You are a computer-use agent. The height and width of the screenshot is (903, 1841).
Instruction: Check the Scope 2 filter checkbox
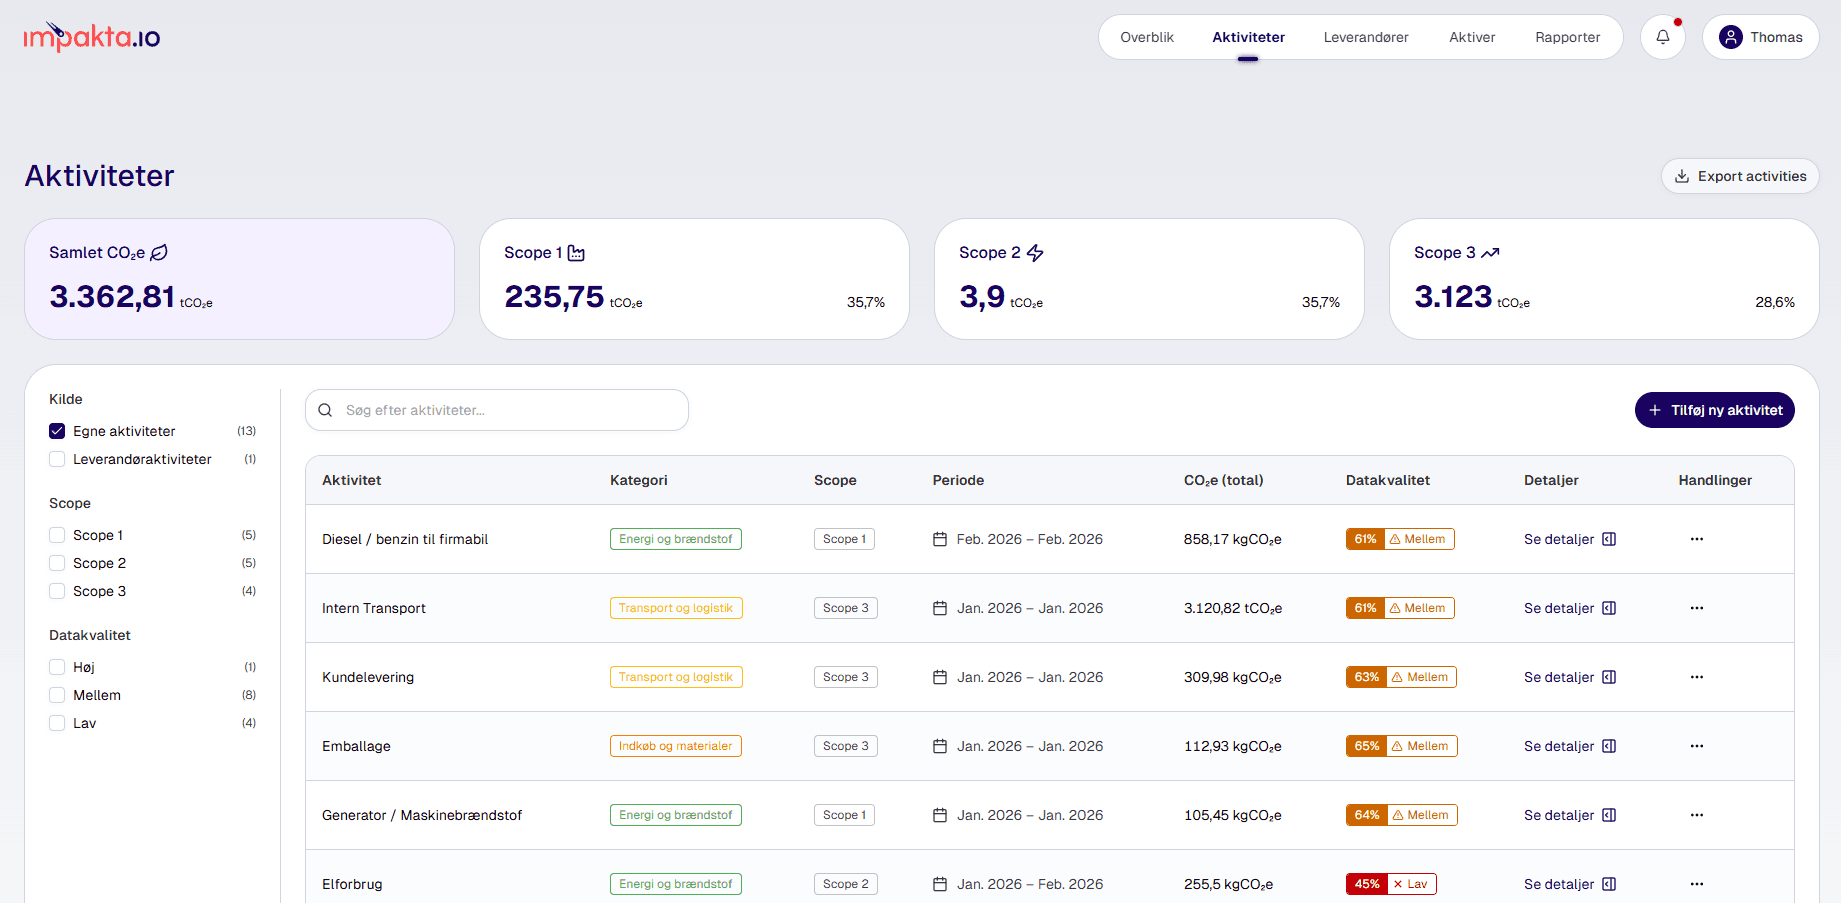(x=57, y=562)
